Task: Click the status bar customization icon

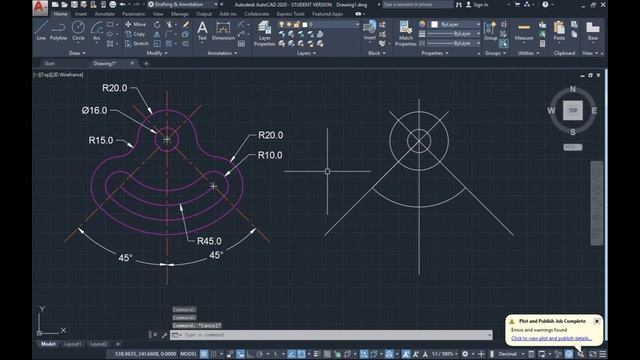Action: [x=602, y=354]
